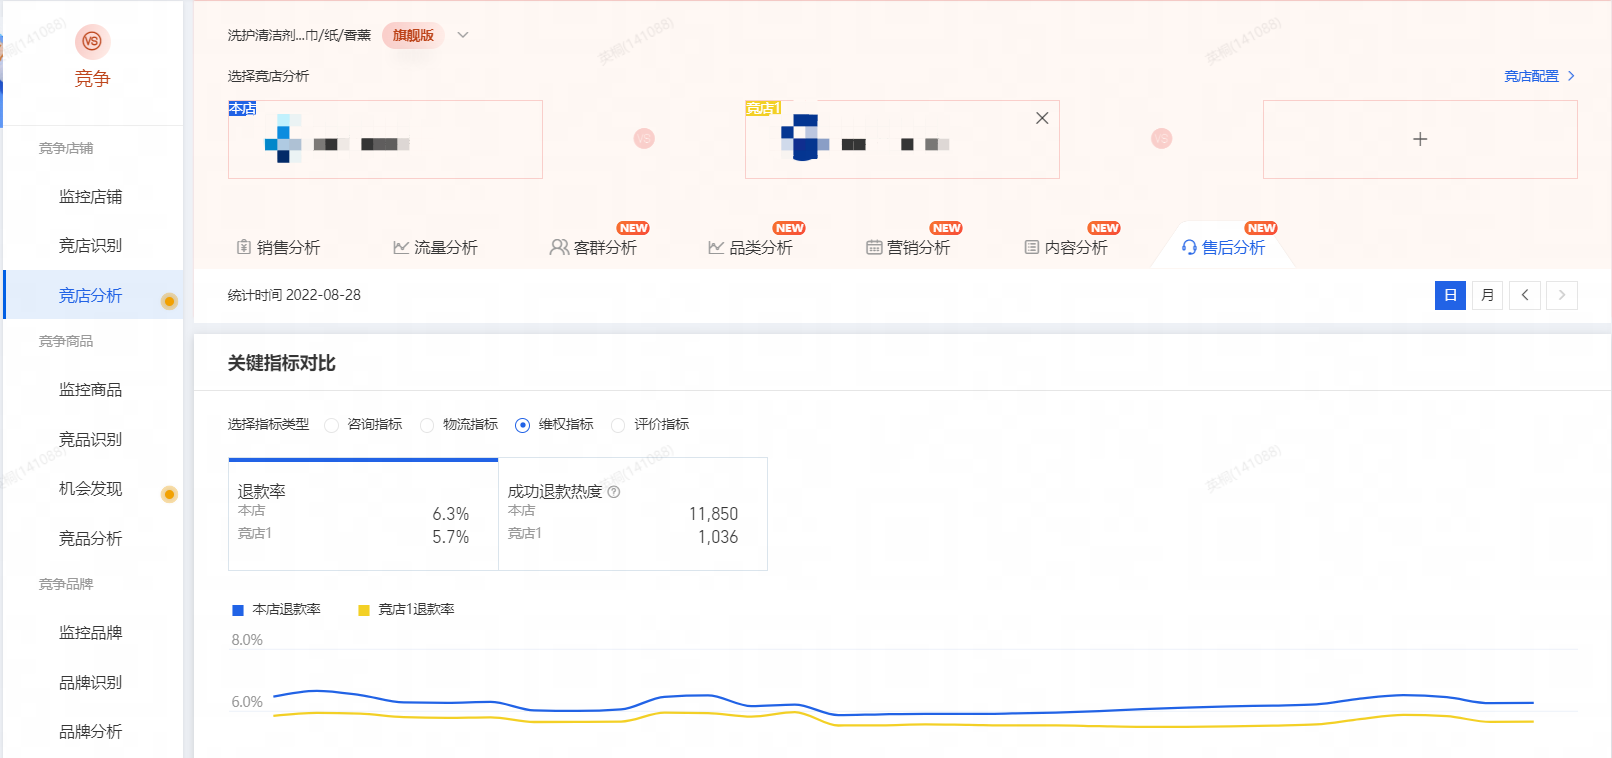
Task: Go to previous date with left arrow
Action: [1525, 295]
